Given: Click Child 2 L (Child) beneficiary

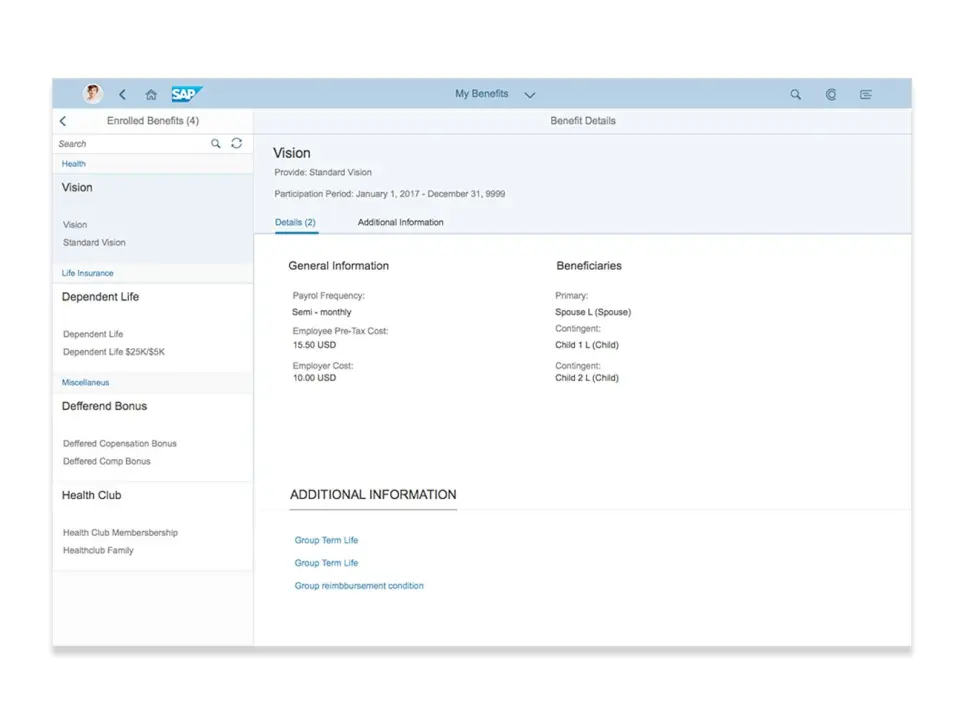Looking at the screenshot, I should pos(587,378).
